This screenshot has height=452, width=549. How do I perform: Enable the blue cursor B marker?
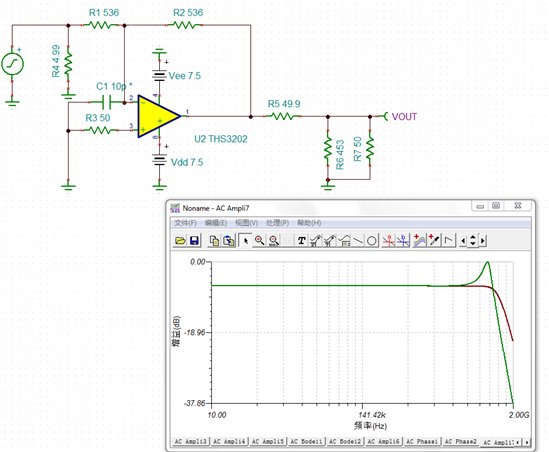pyautogui.click(x=403, y=241)
